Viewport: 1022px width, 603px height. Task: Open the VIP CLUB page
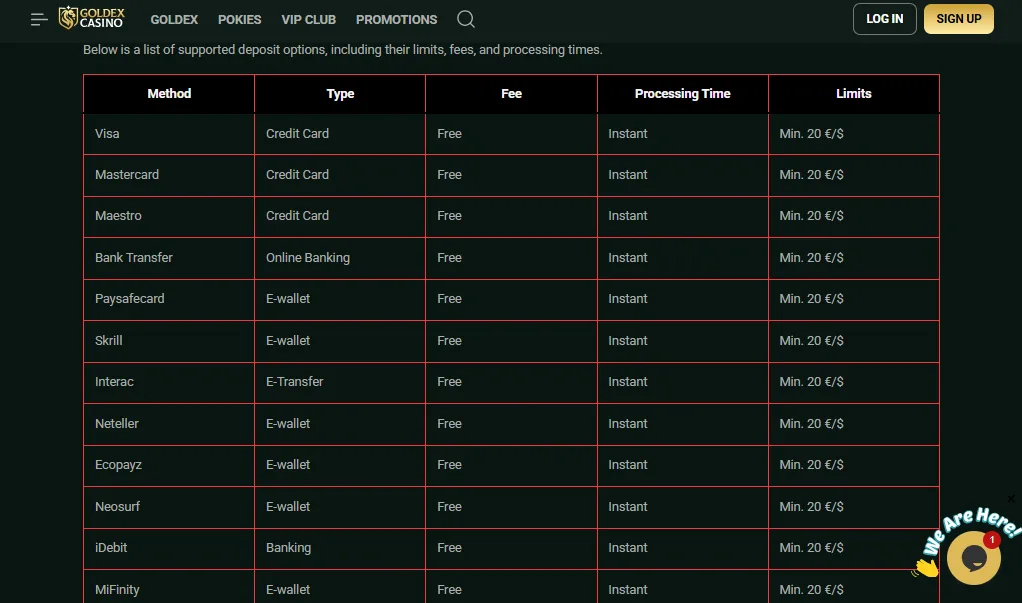[308, 20]
